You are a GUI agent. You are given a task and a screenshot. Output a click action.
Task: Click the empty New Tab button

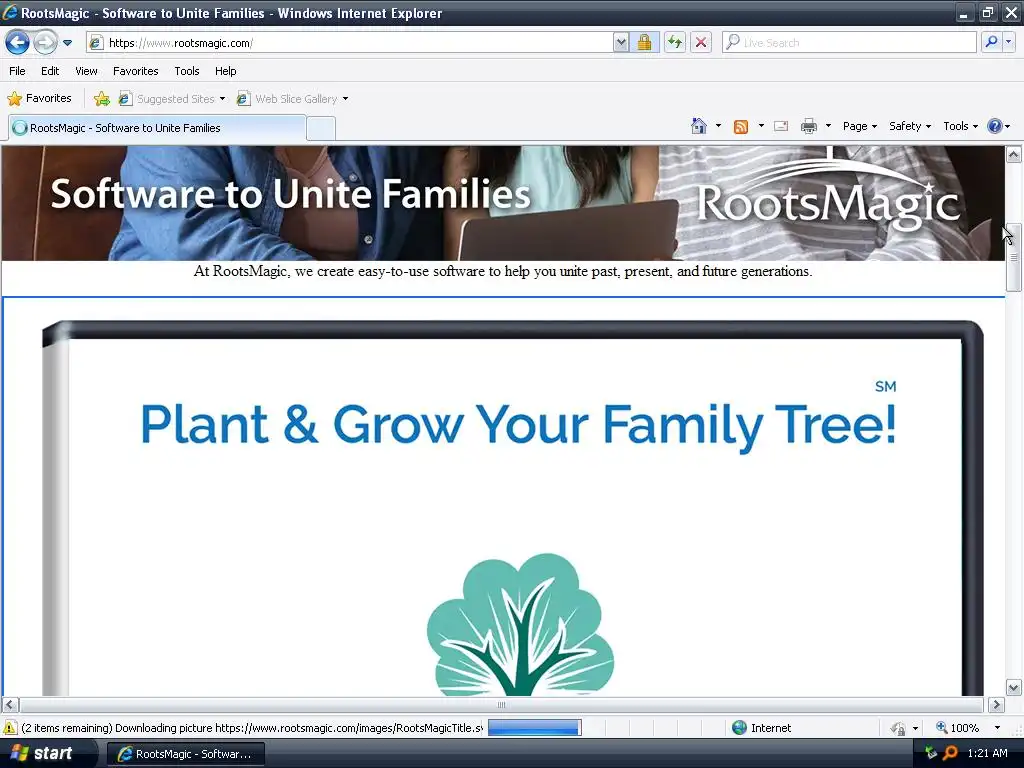(321, 129)
